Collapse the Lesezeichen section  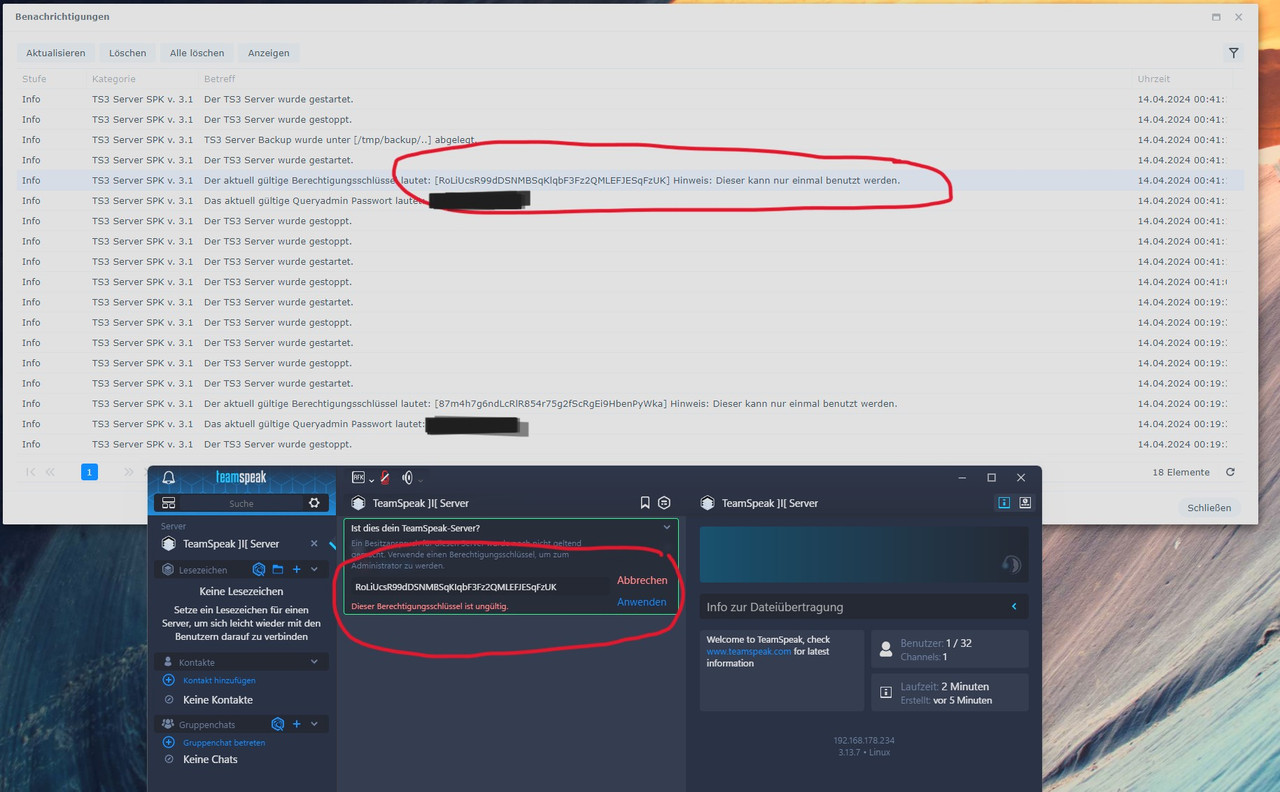pos(314,569)
